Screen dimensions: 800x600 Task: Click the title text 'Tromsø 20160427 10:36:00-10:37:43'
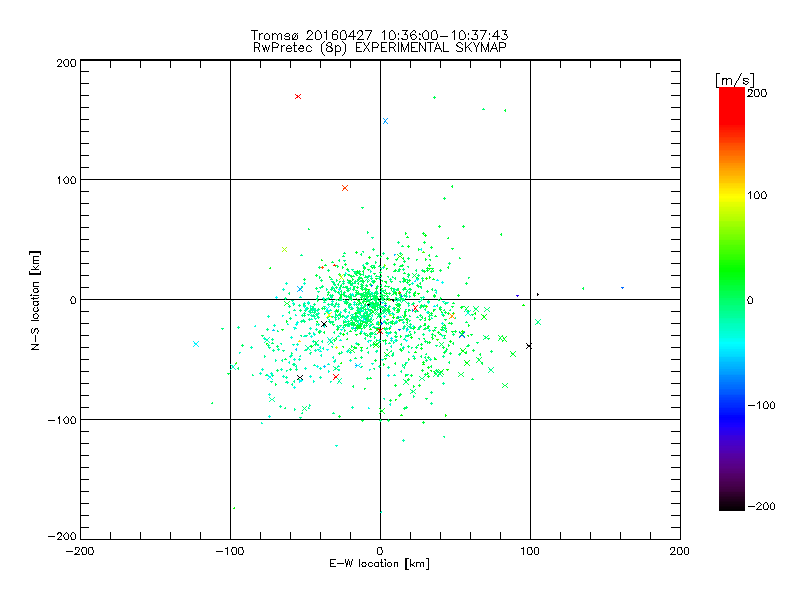tap(379, 35)
